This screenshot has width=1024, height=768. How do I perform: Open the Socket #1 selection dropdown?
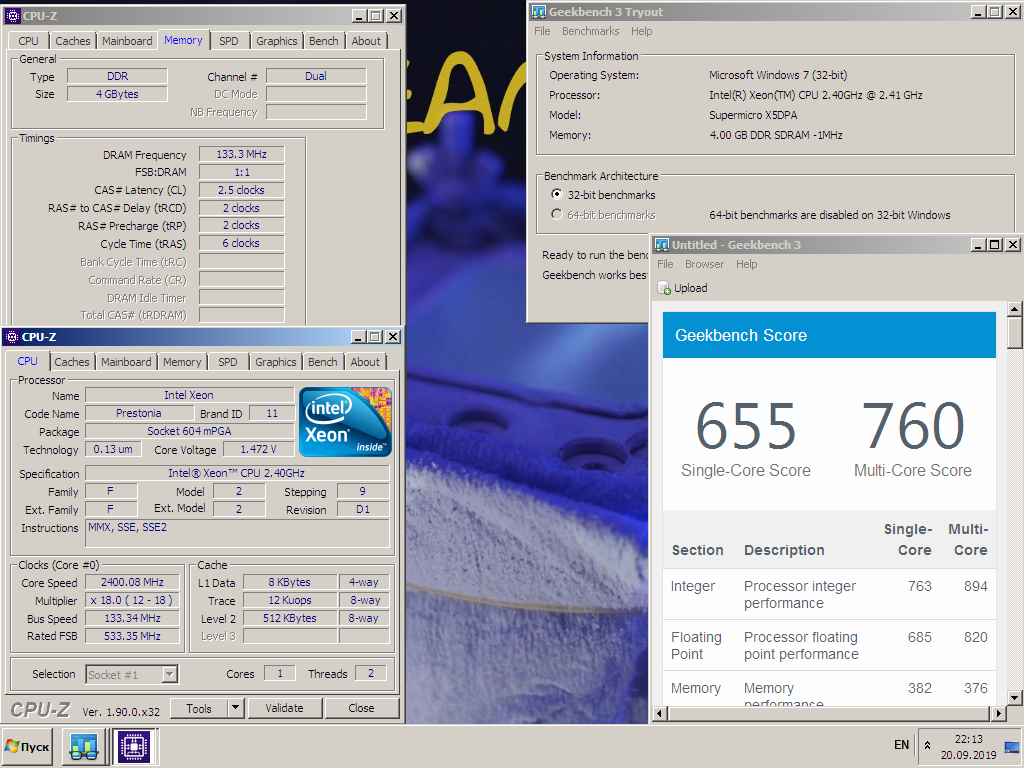(x=170, y=674)
